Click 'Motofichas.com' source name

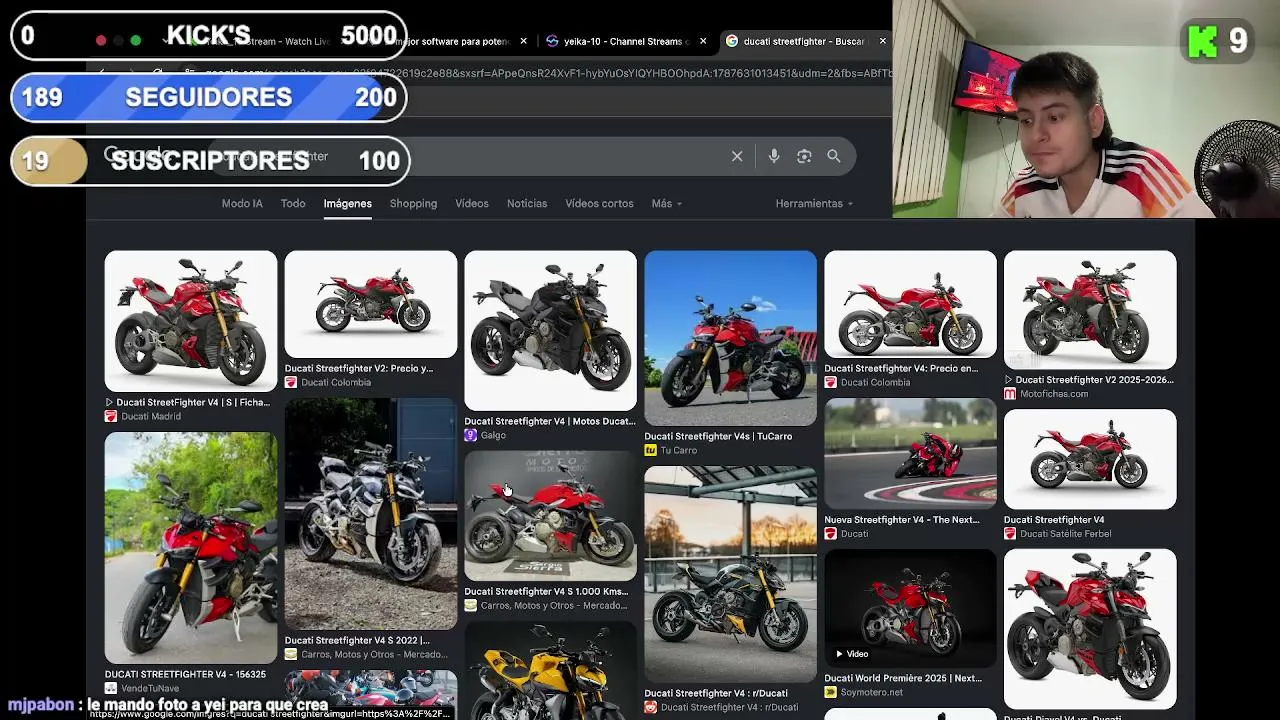[x=1054, y=394]
